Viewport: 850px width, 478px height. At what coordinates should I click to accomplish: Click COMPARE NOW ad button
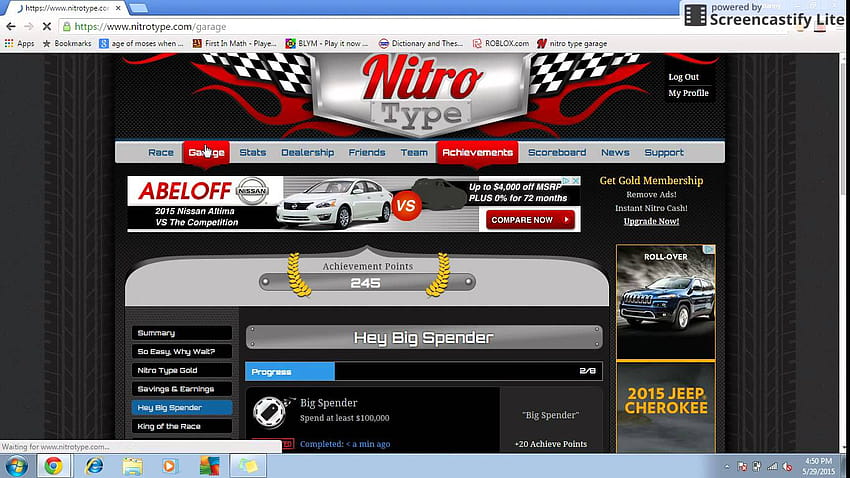click(x=530, y=220)
